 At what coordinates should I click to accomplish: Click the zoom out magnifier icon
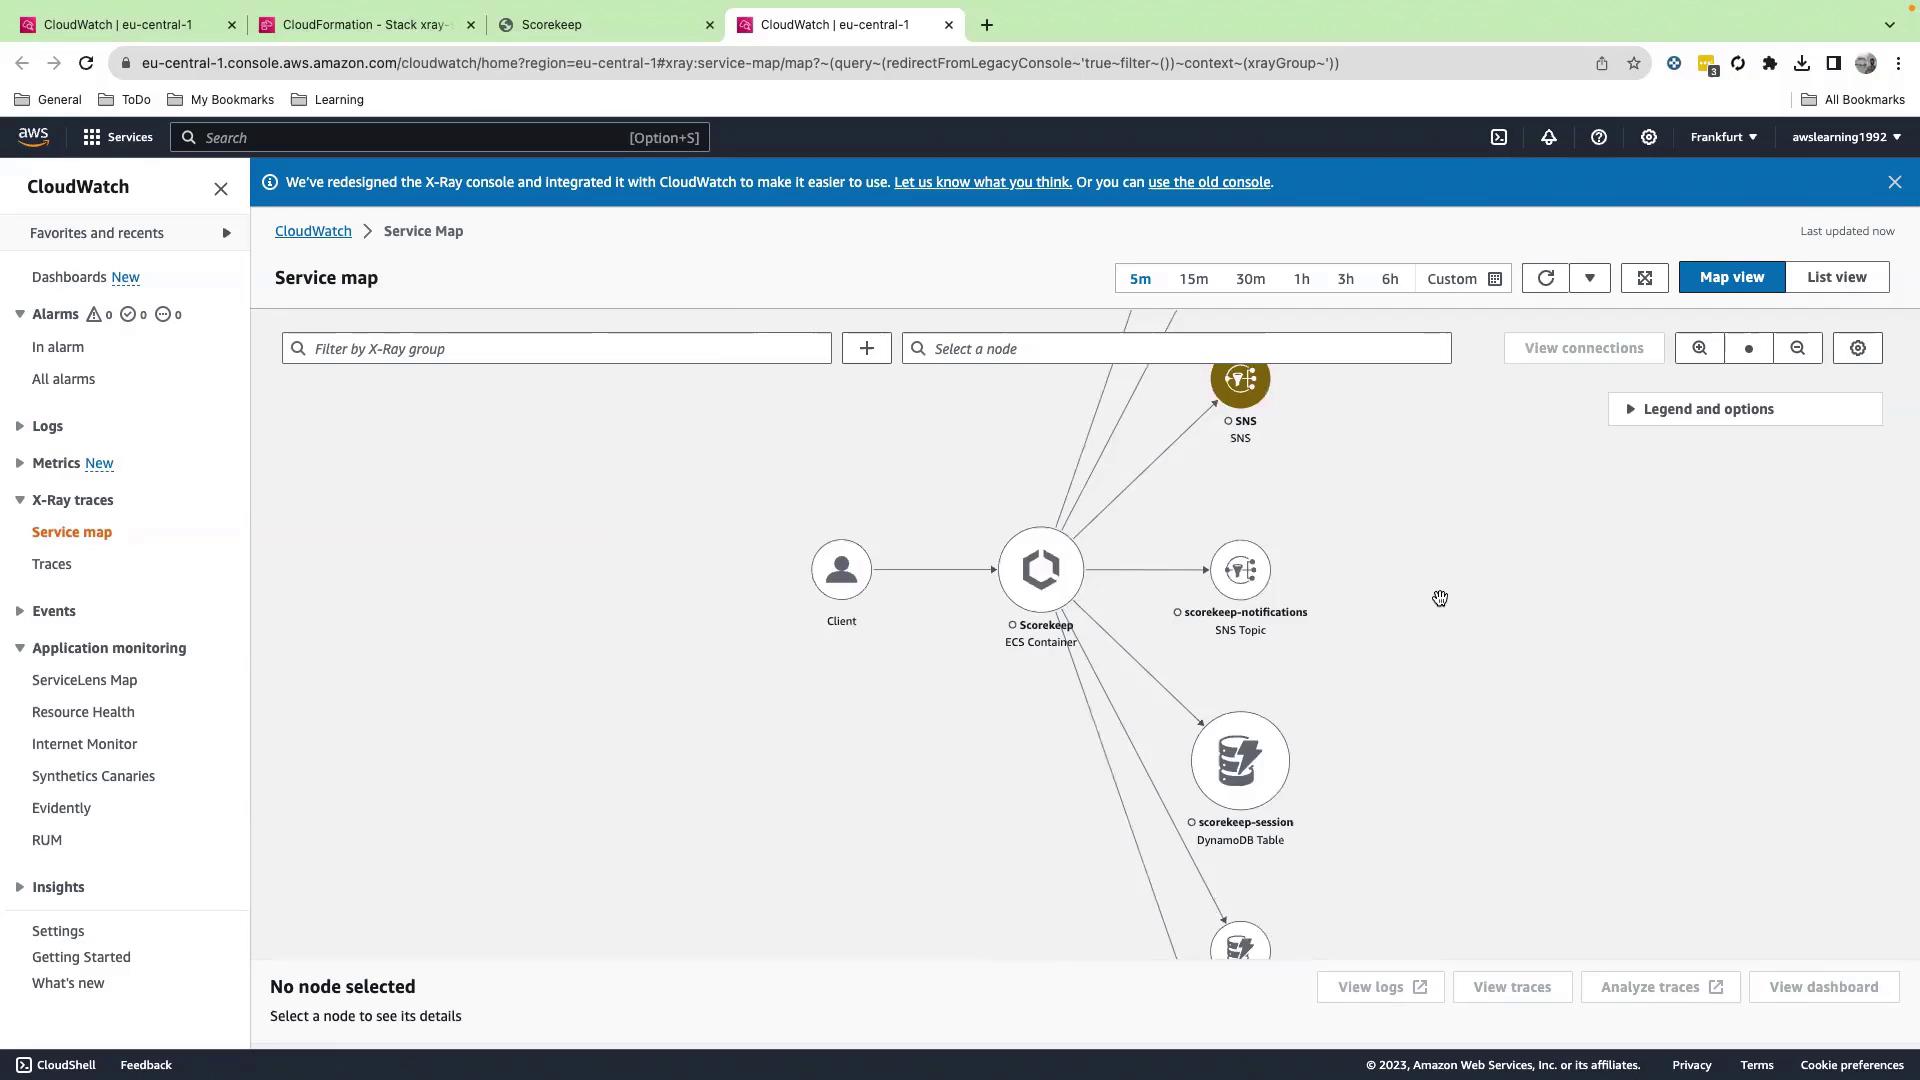tap(1797, 348)
